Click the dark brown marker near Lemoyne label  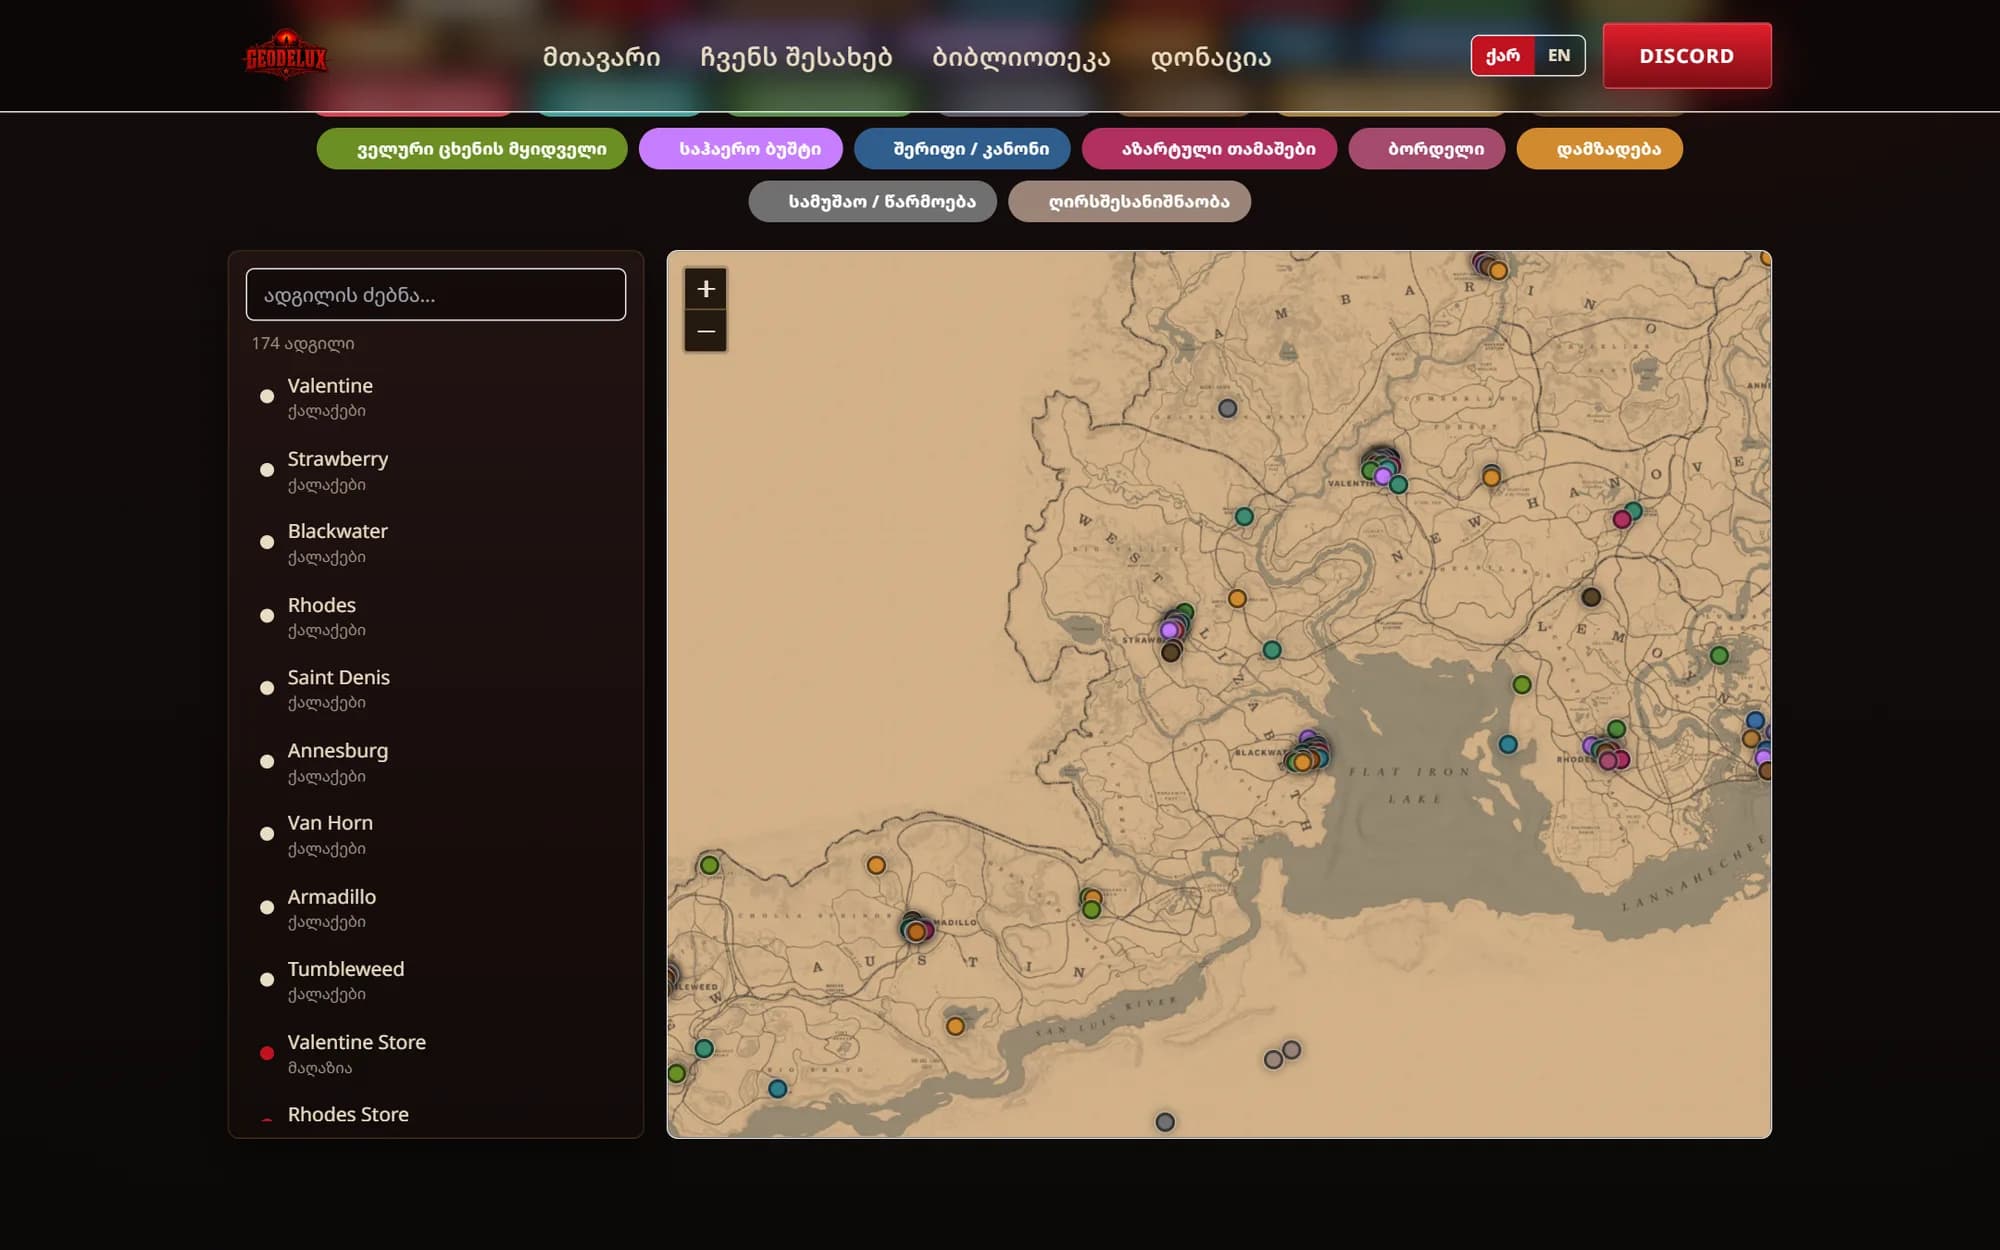tap(1591, 597)
